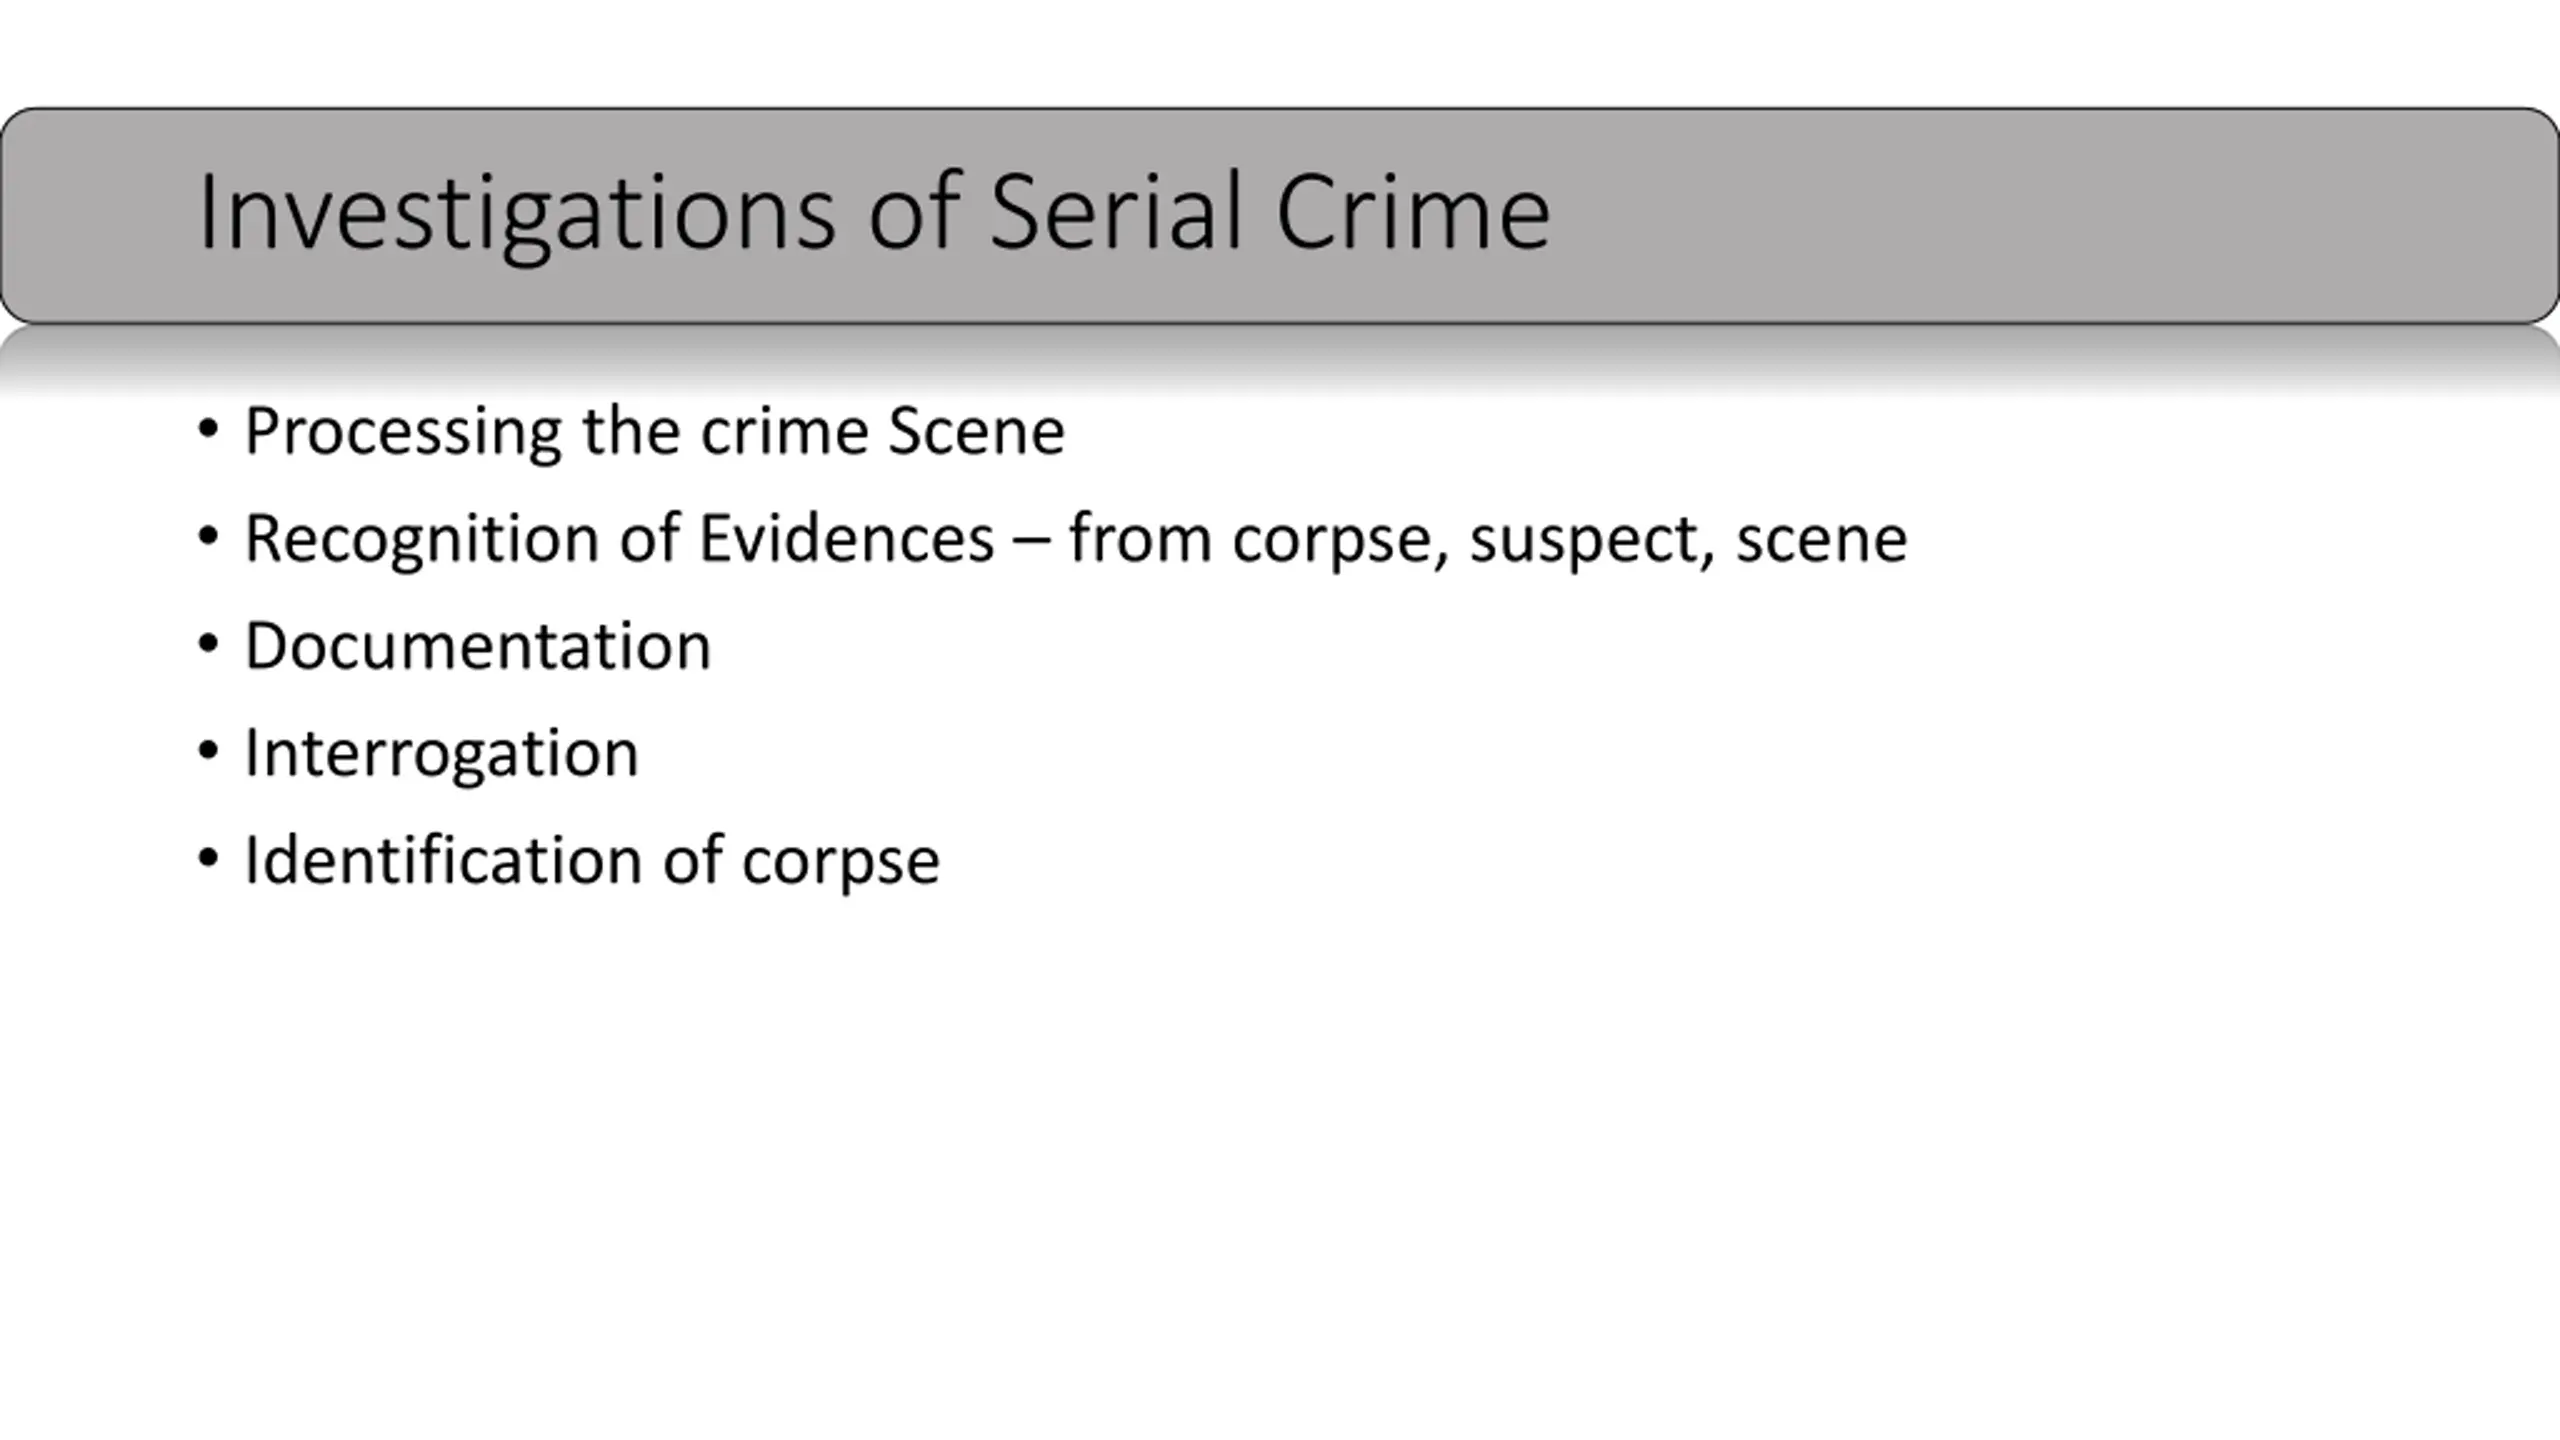Click the word Recognition in second bullet

coord(421,540)
